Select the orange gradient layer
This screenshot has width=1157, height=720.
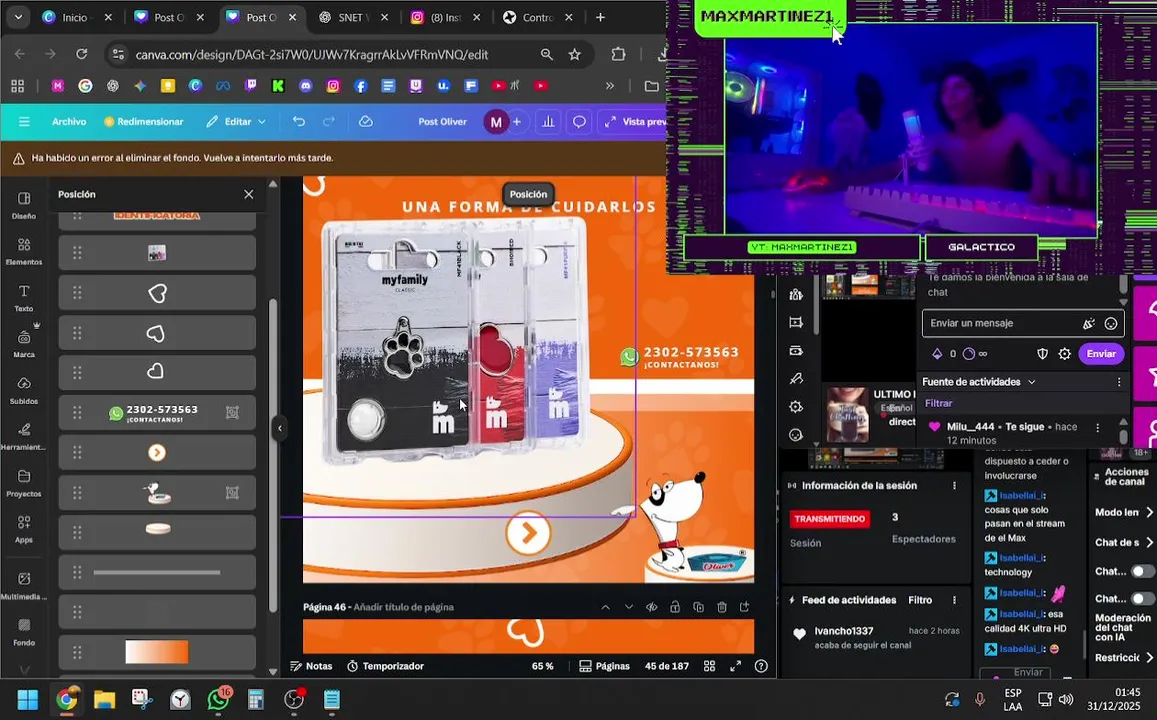point(157,652)
